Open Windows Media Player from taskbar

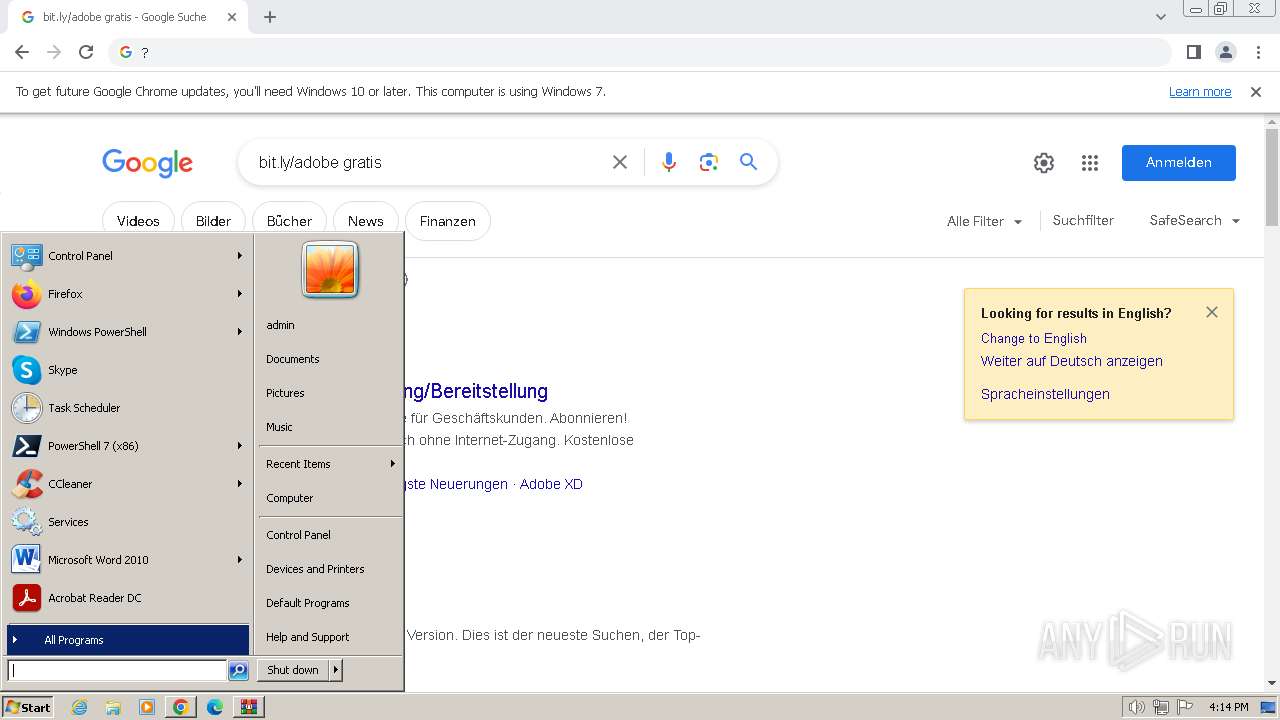tap(147, 707)
